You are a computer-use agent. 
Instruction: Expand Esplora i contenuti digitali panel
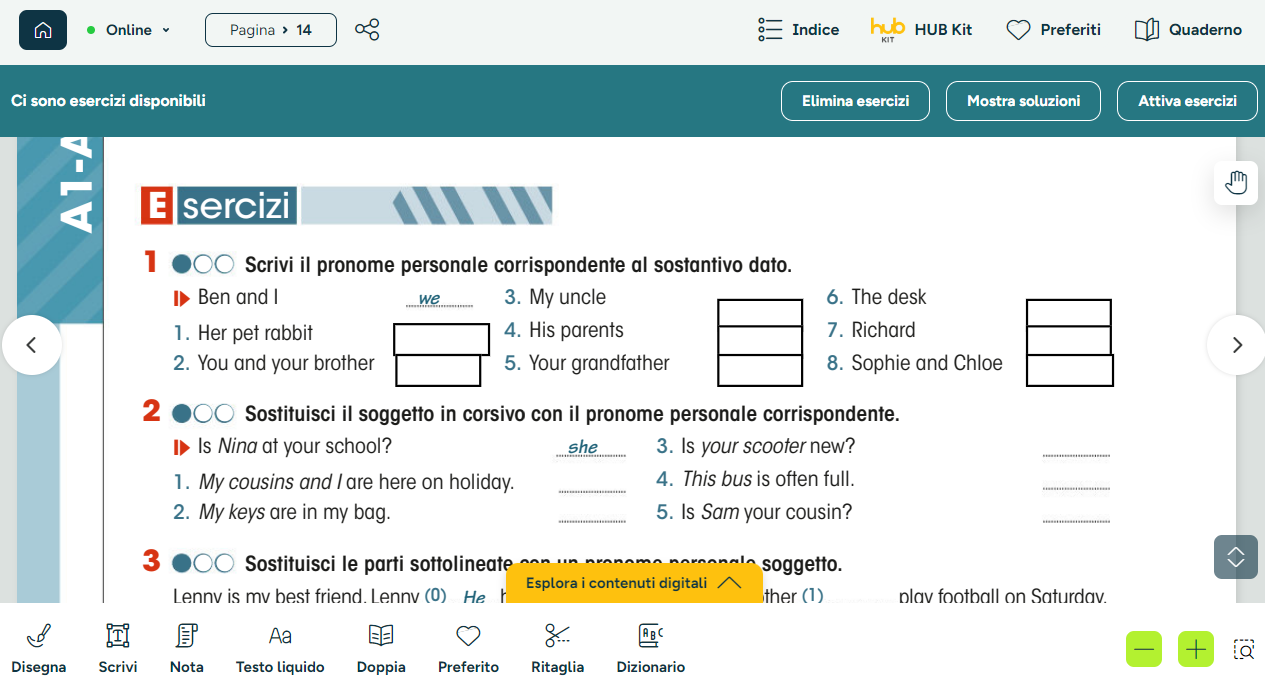click(634, 583)
